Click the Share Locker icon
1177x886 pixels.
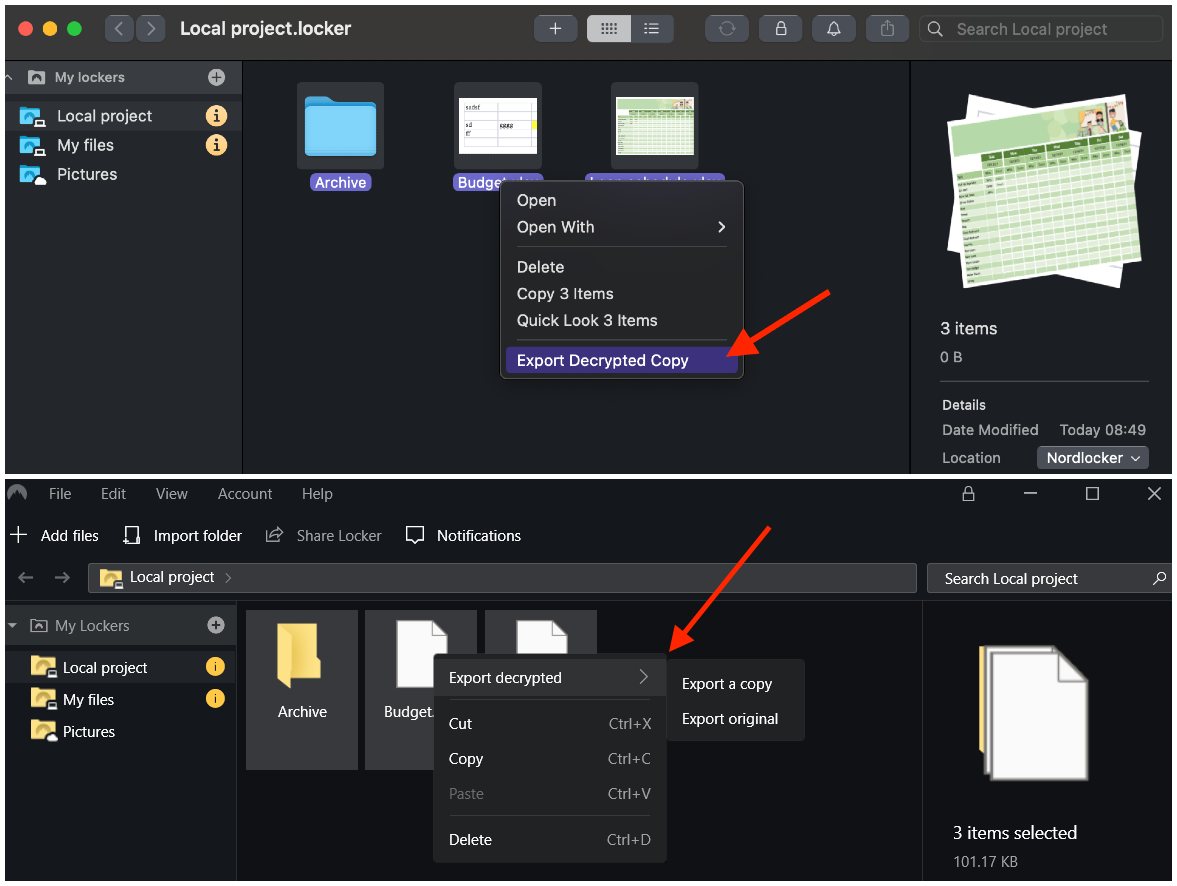pos(275,535)
